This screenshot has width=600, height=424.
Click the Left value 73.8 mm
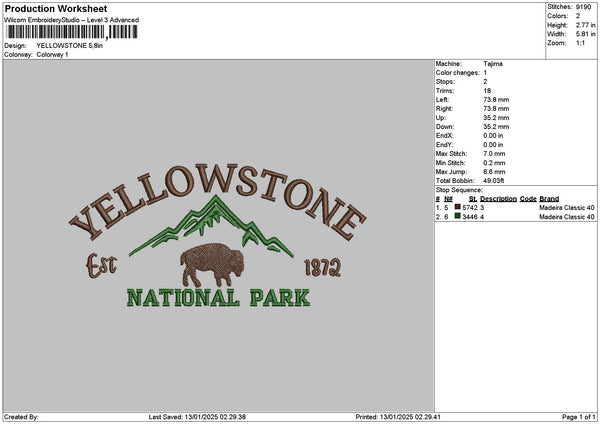click(x=496, y=99)
